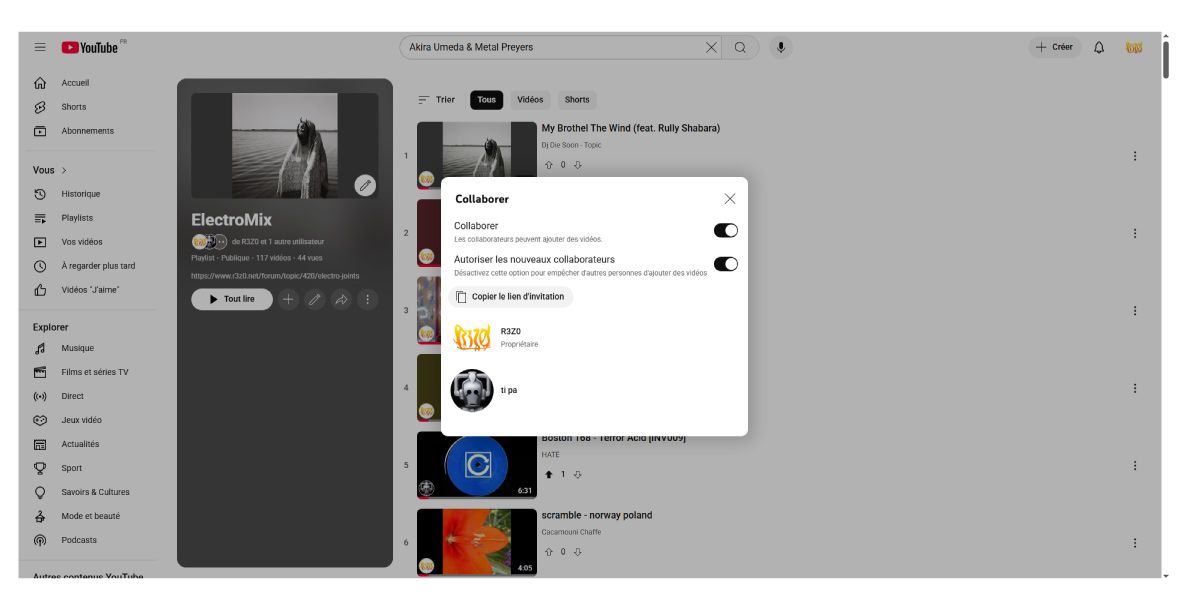This screenshot has width=1191, height=600.
Task: Open more options for scramble - norway poland
Action: tap(1134, 543)
